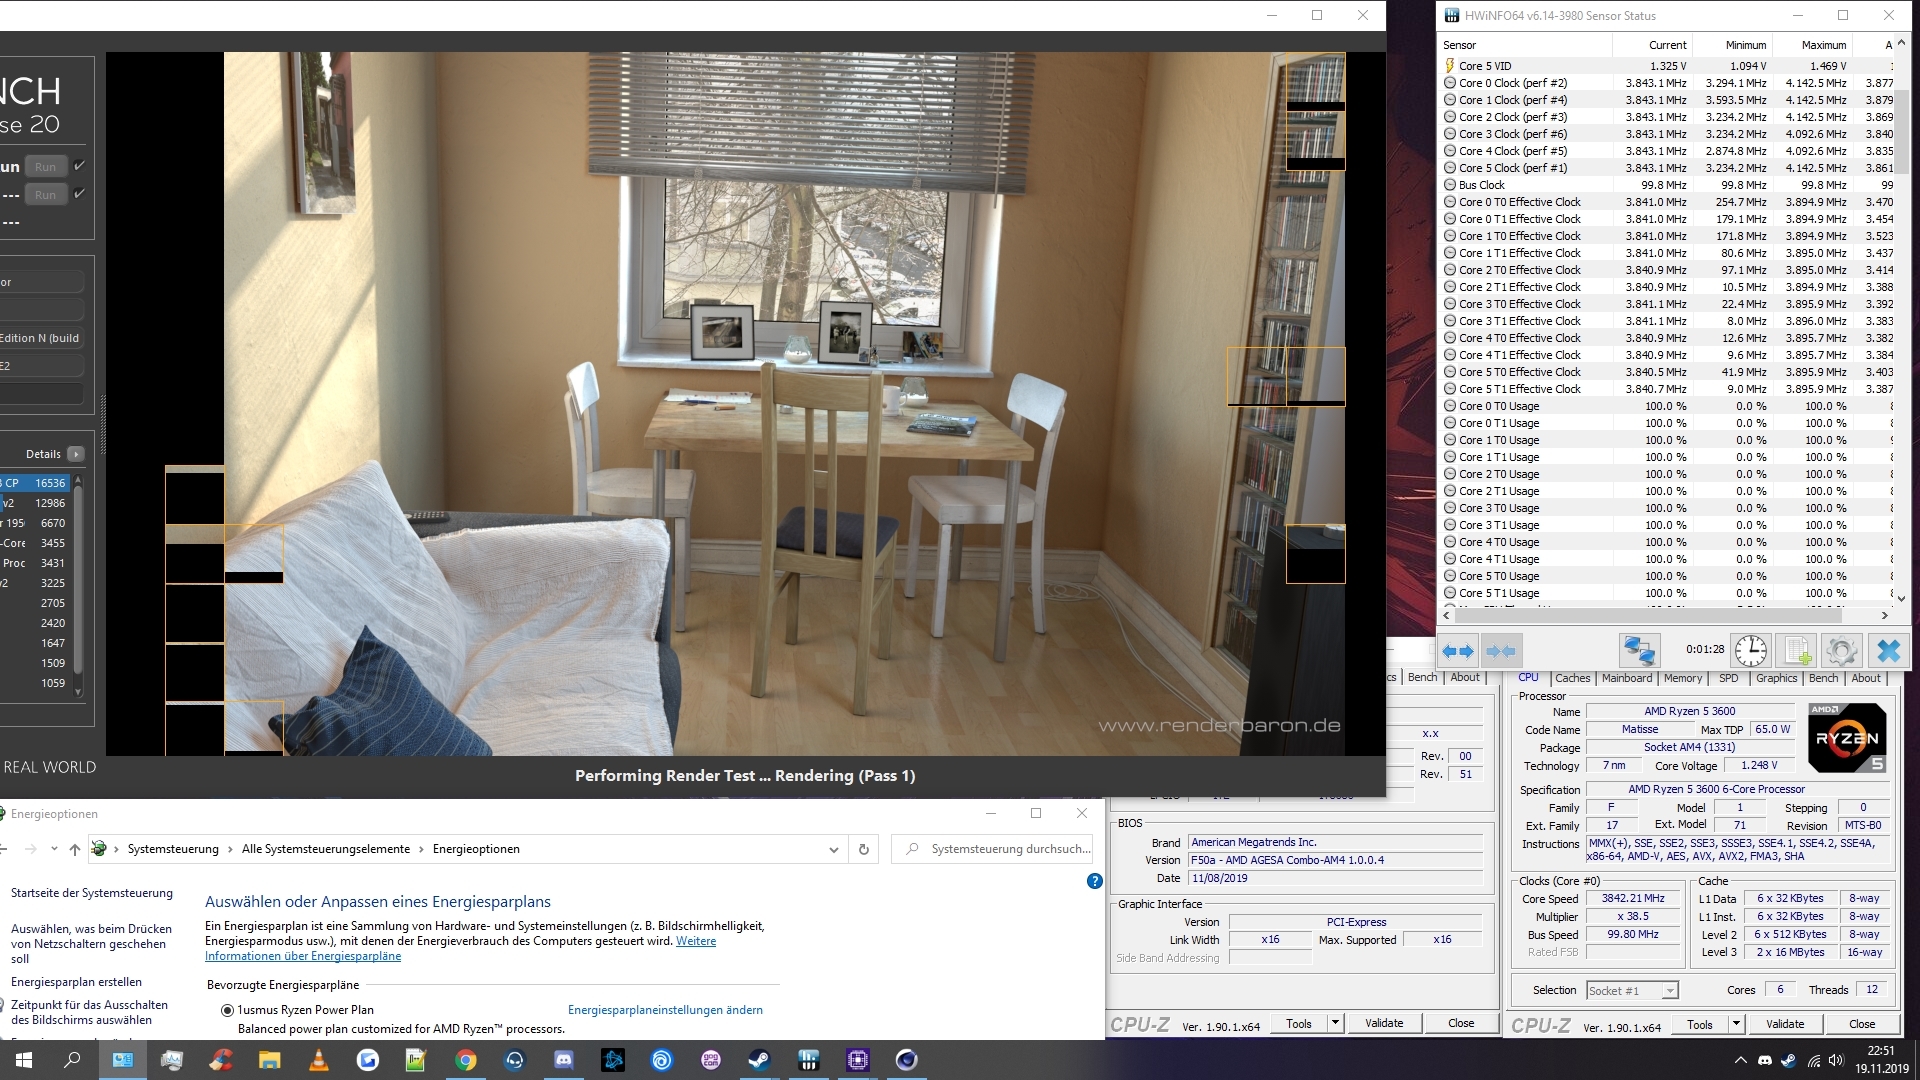Toggle the checkbox next to second Run button
Screen dimensions: 1920x1080
[80, 194]
